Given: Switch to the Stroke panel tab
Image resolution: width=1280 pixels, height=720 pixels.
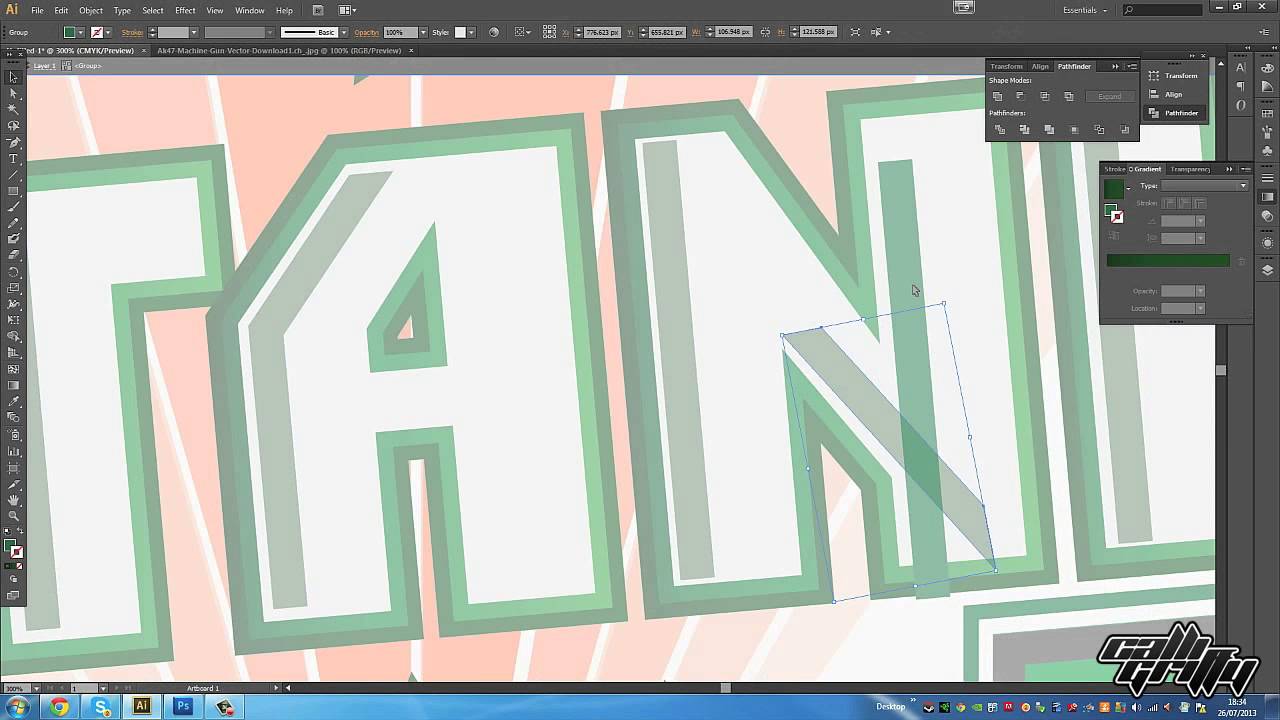Looking at the screenshot, I should (1114, 169).
